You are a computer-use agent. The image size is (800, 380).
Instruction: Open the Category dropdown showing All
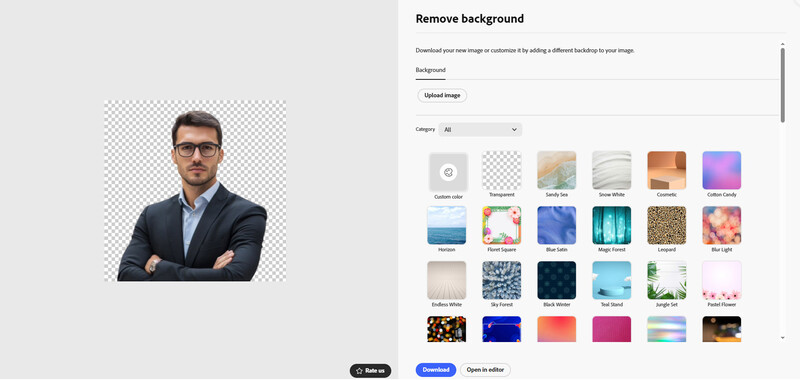click(480, 130)
